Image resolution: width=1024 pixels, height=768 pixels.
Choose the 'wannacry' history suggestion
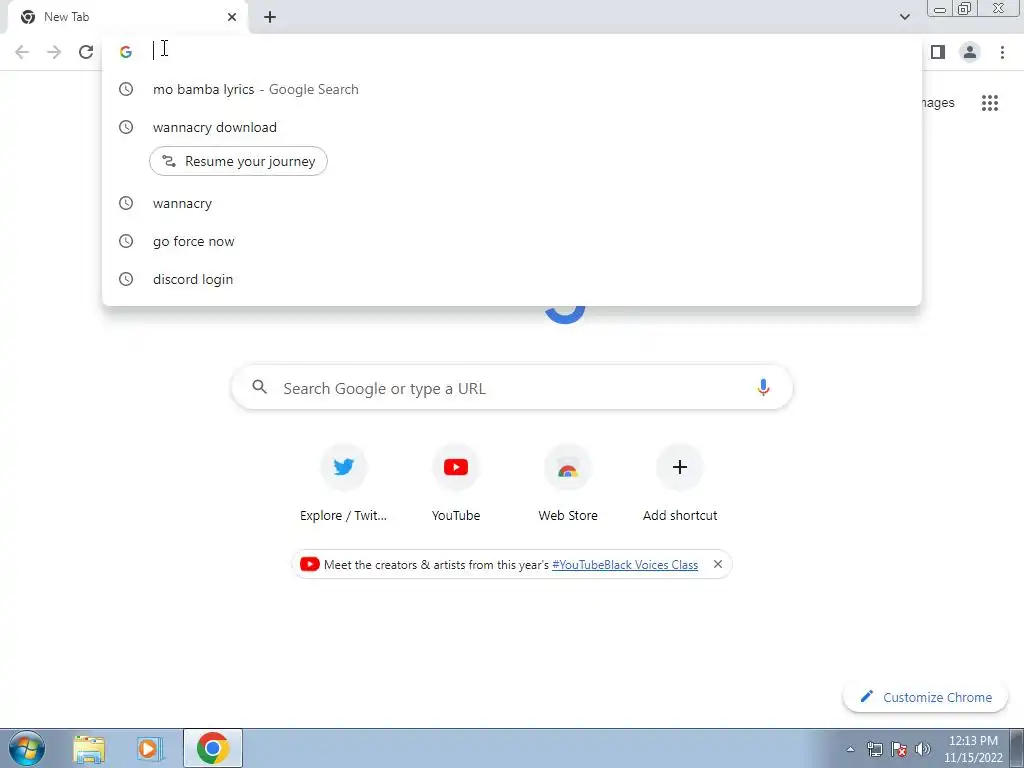click(x=512, y=203)
